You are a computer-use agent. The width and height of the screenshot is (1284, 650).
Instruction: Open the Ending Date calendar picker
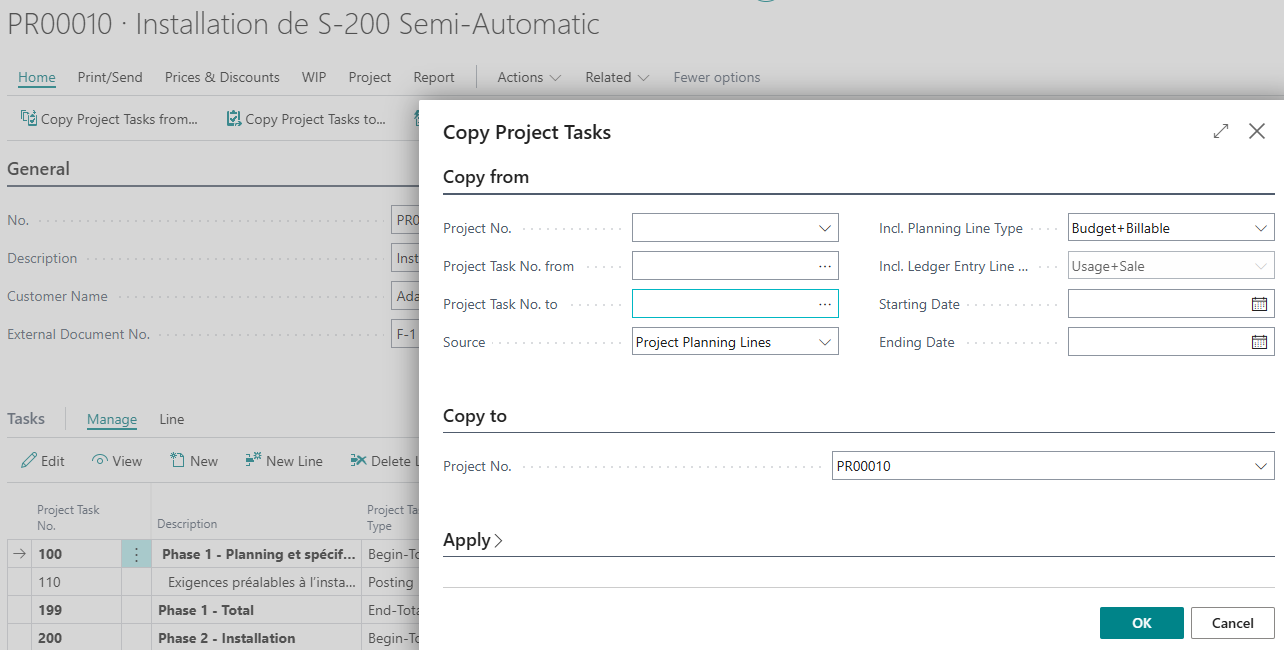1260,342
